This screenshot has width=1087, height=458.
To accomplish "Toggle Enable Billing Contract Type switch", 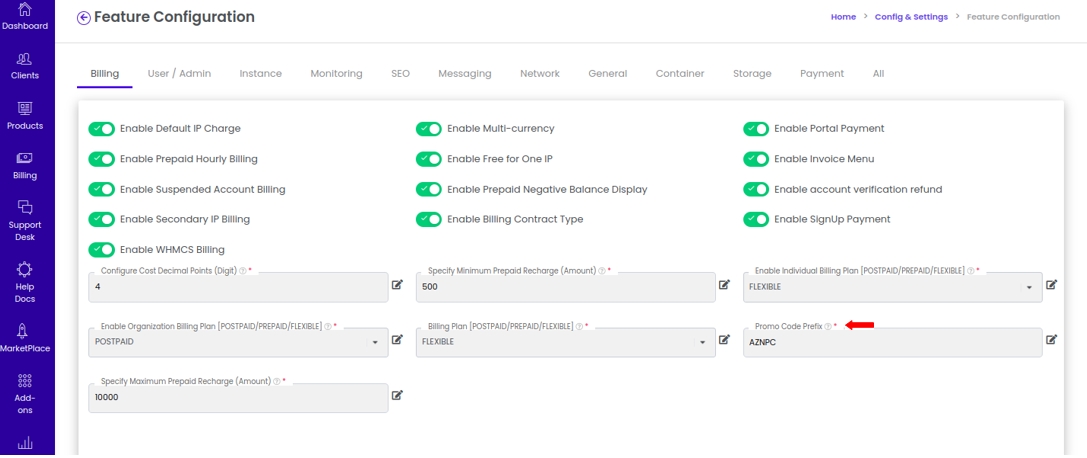I will pos(428,219).
